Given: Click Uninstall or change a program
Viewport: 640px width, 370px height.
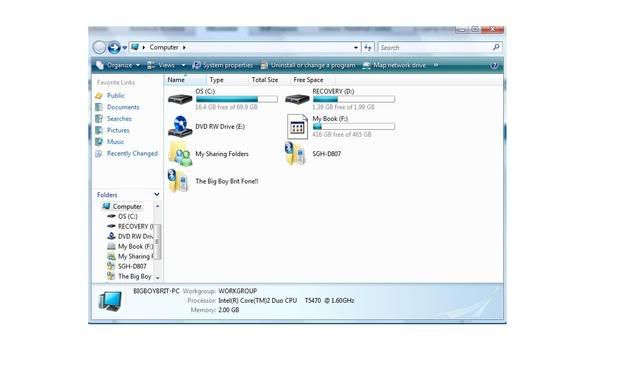Looking at the screenshot, I should pos(308,65).
